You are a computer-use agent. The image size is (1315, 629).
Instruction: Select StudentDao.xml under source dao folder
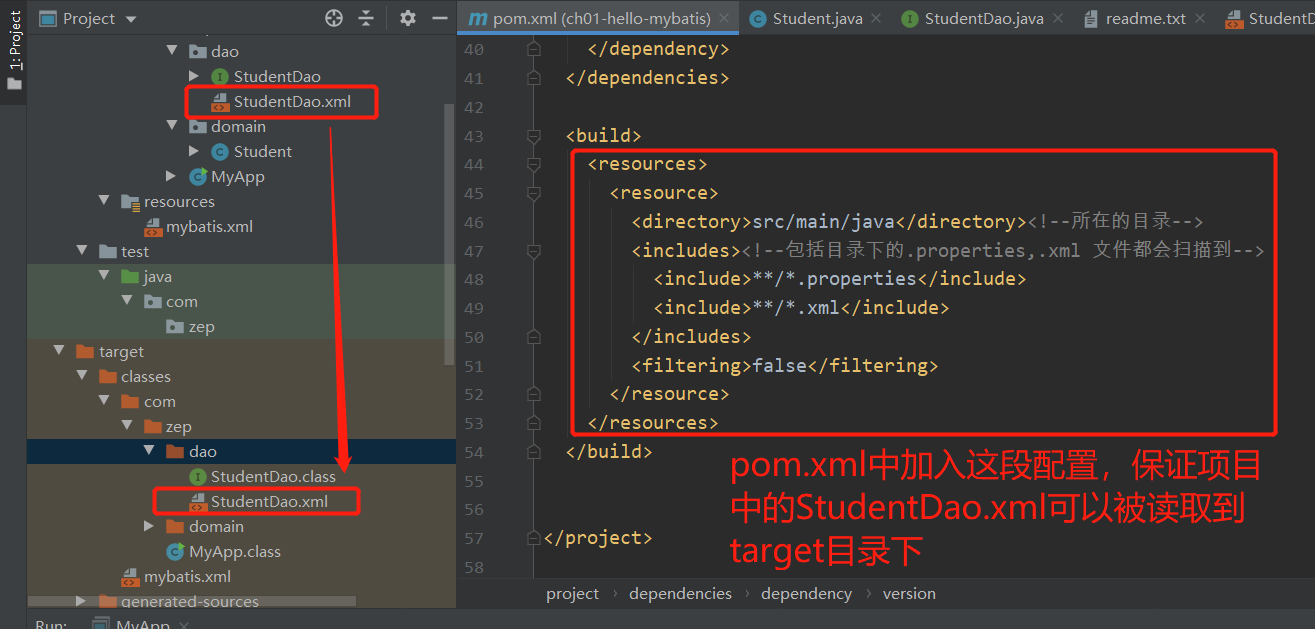[292, 102]
